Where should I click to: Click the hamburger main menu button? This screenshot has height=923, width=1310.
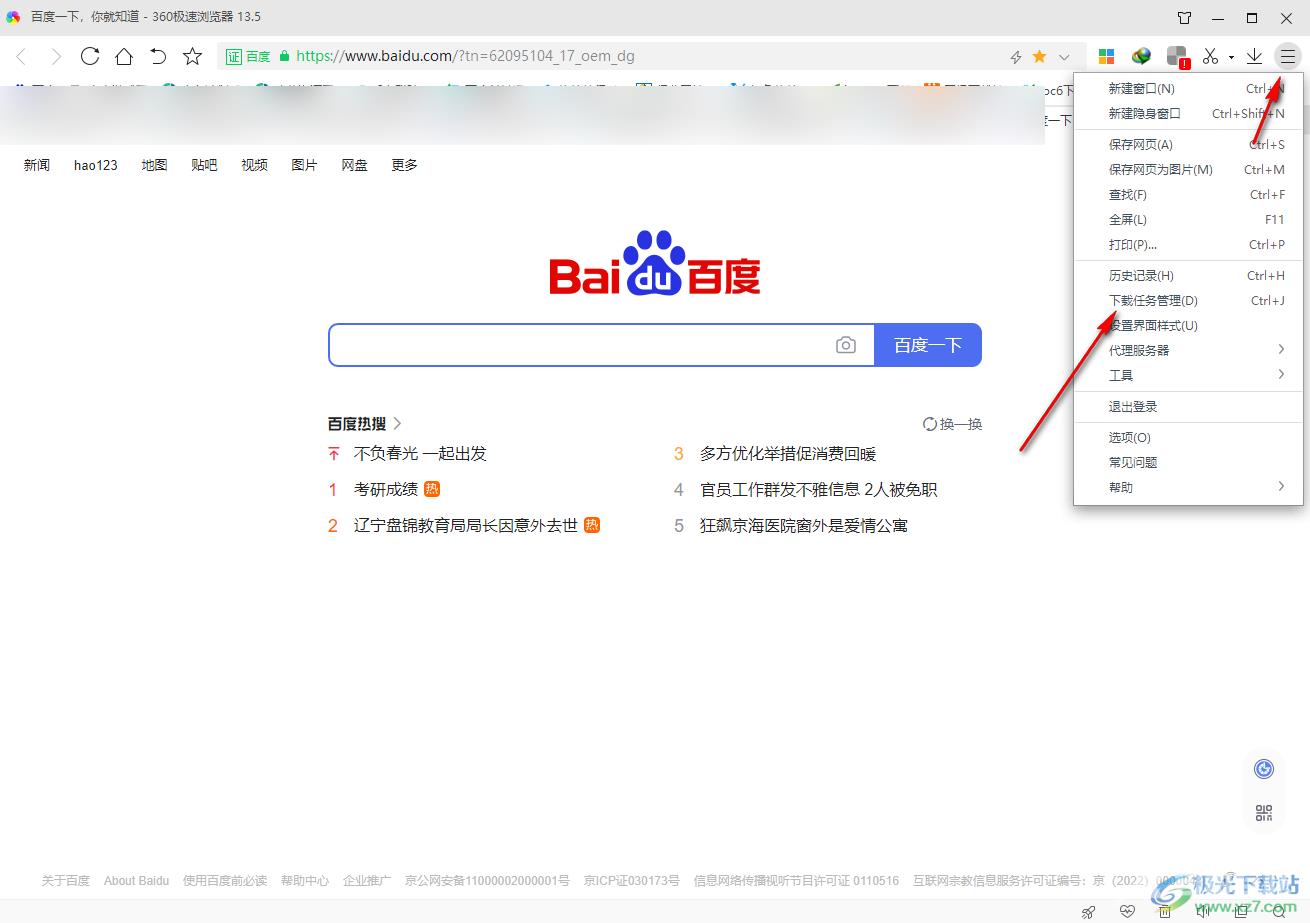tap(1288, 56)
